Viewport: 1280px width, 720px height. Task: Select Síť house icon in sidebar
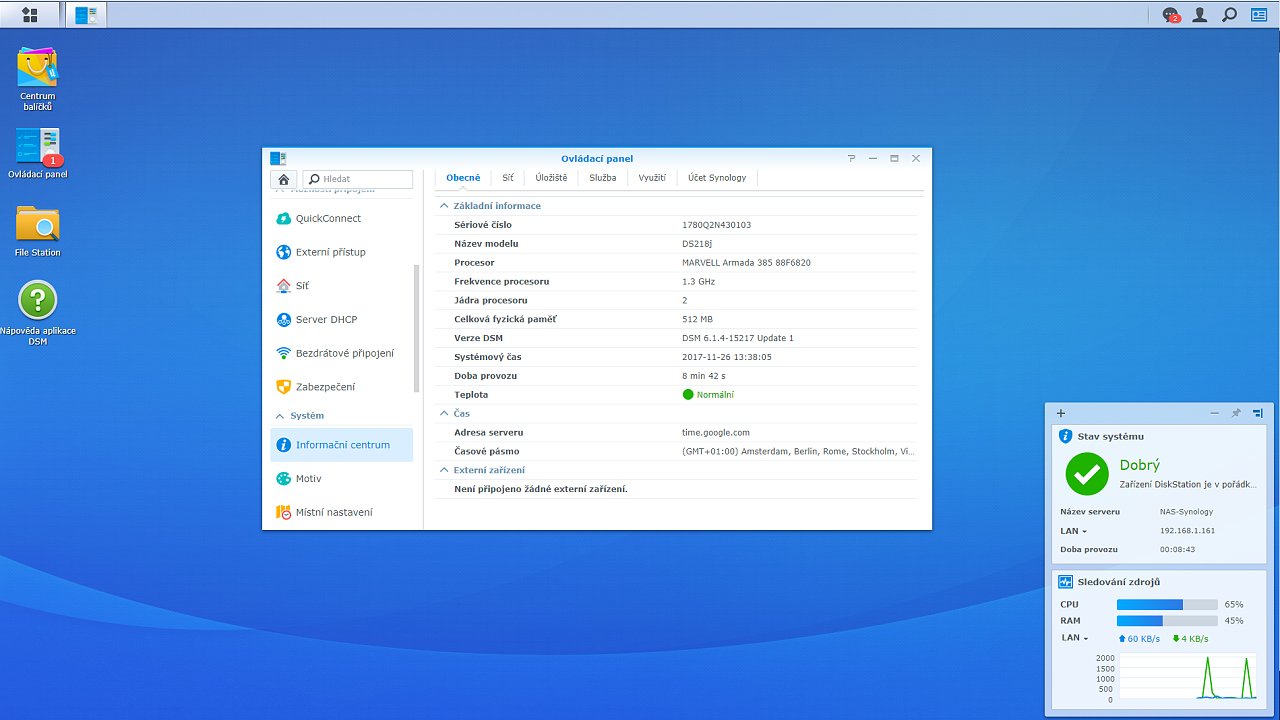pyautogui.click(x=284, y=286)
